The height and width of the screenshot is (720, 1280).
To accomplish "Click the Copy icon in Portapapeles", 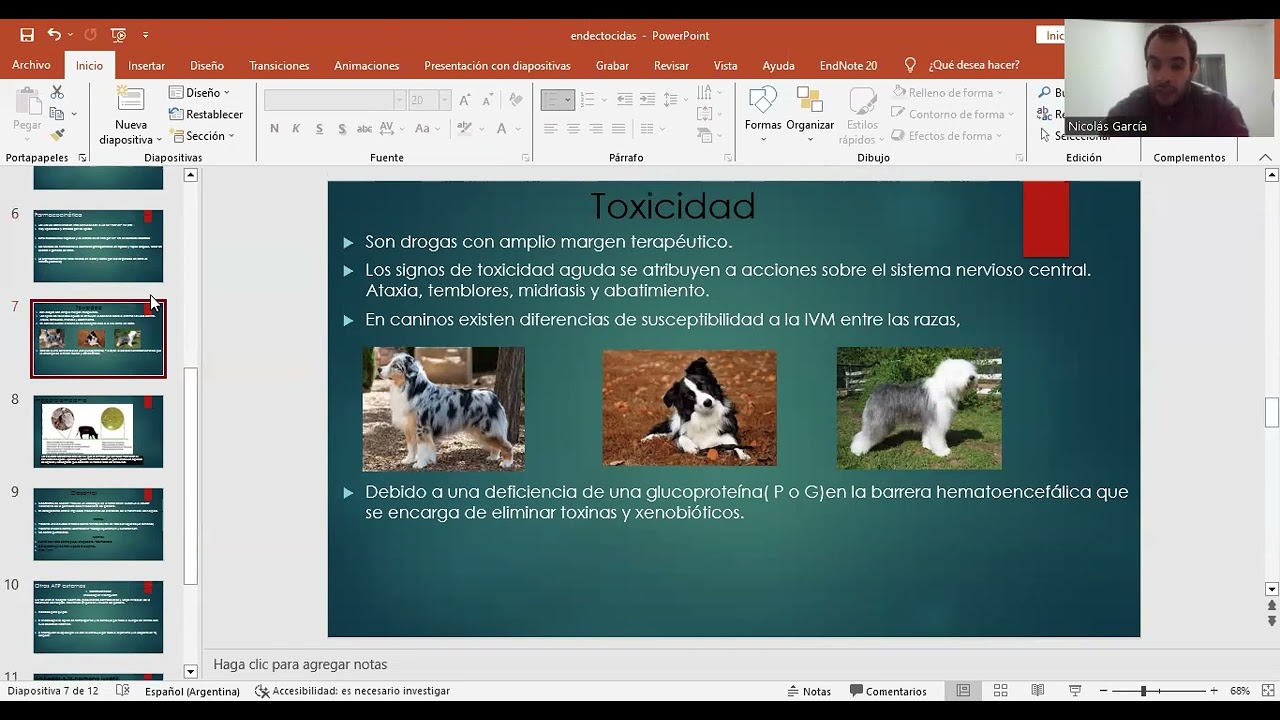I will click(x=57, y=114).
